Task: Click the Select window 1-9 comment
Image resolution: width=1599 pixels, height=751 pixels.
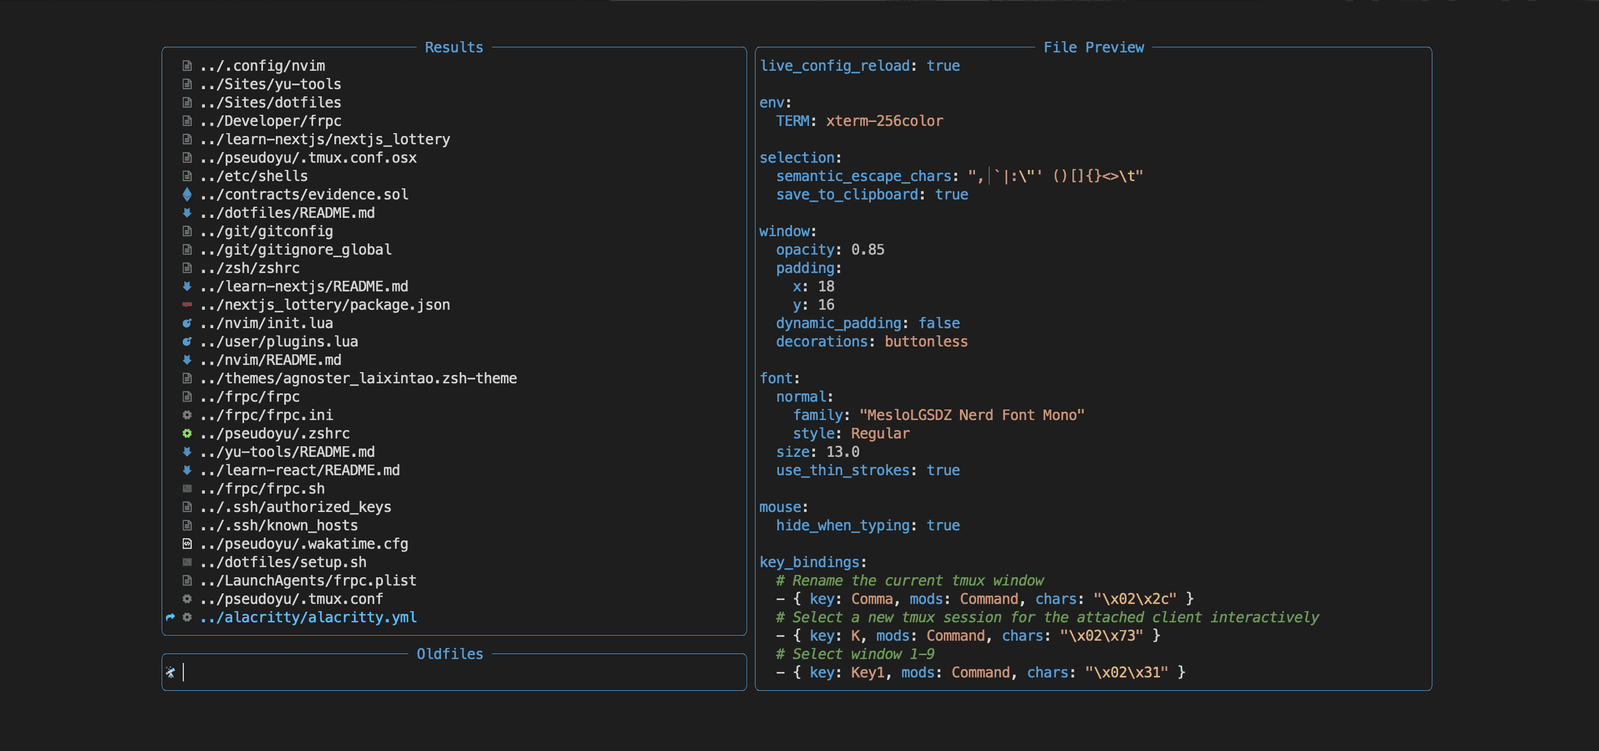Action: (x=855, y=654)
